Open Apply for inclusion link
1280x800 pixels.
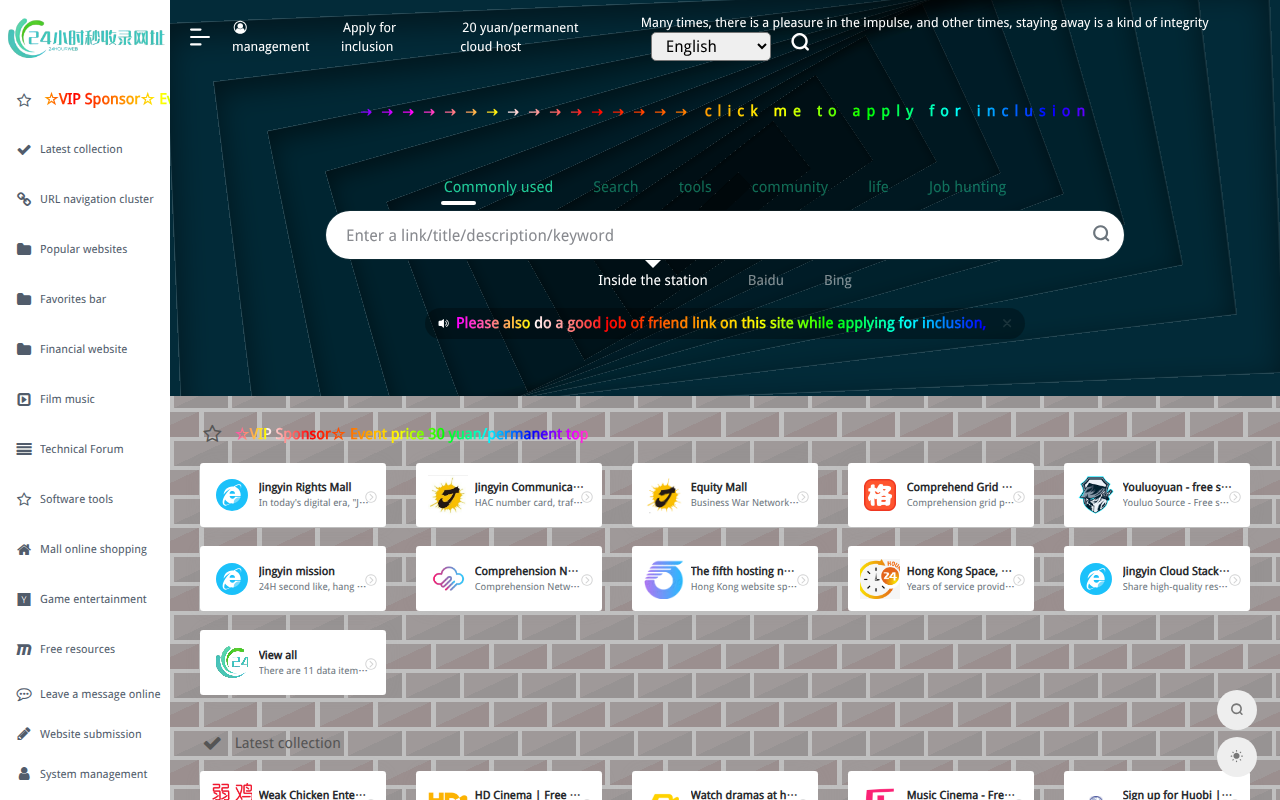tap(367, 37)
